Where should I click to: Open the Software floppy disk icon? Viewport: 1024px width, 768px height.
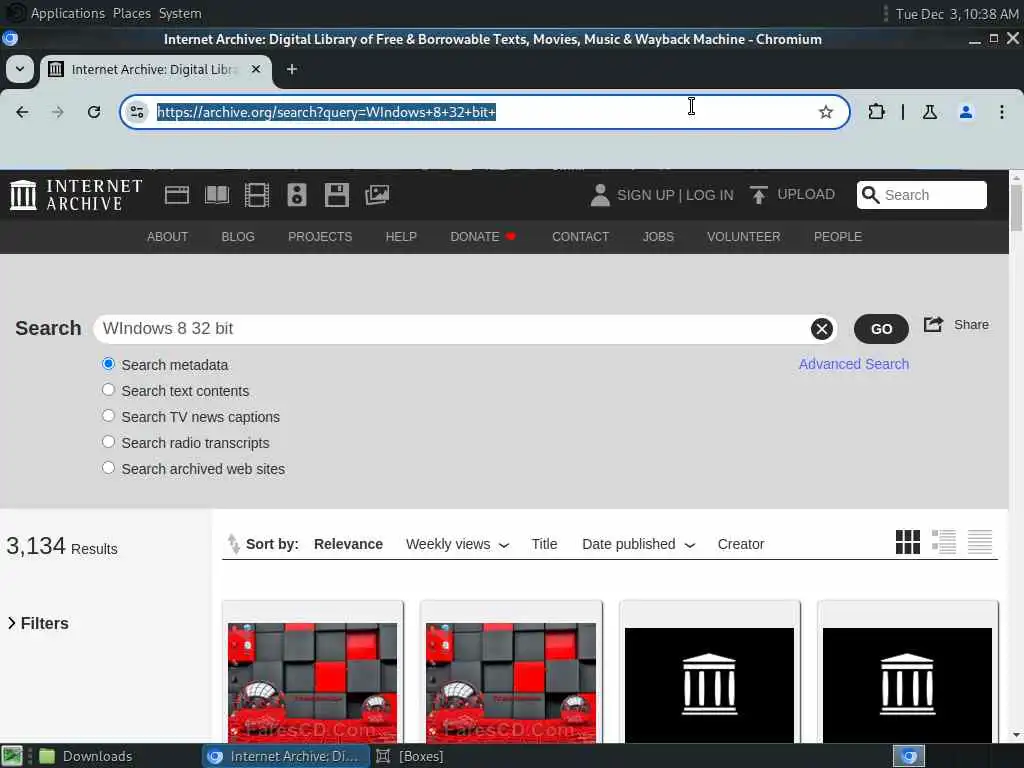[336, 195]
